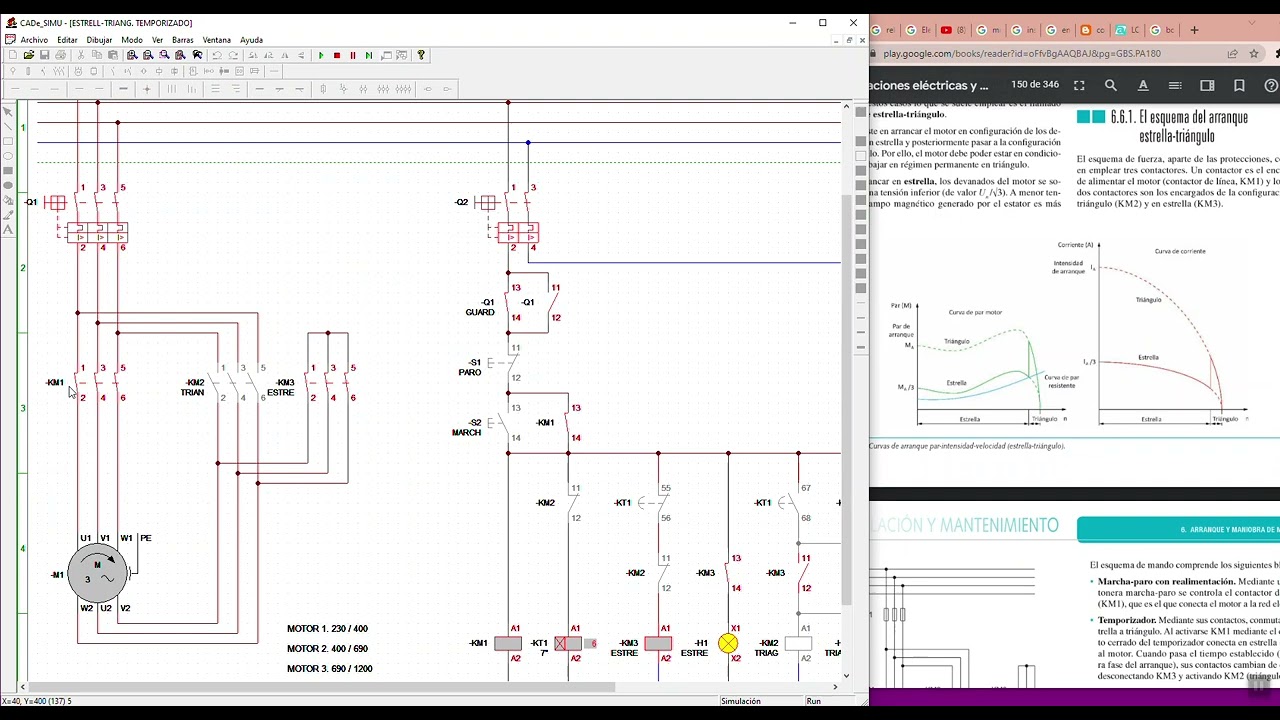Toggle fullscreen in Google Books reader
1280x720 pixels.
[x=1079, y=86]
